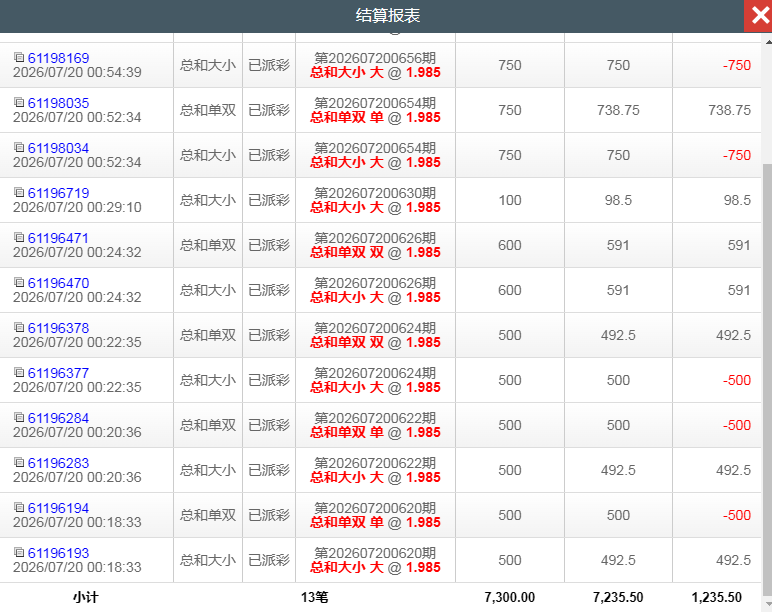Click the copy icon beside order 61196193

(19, 552)
